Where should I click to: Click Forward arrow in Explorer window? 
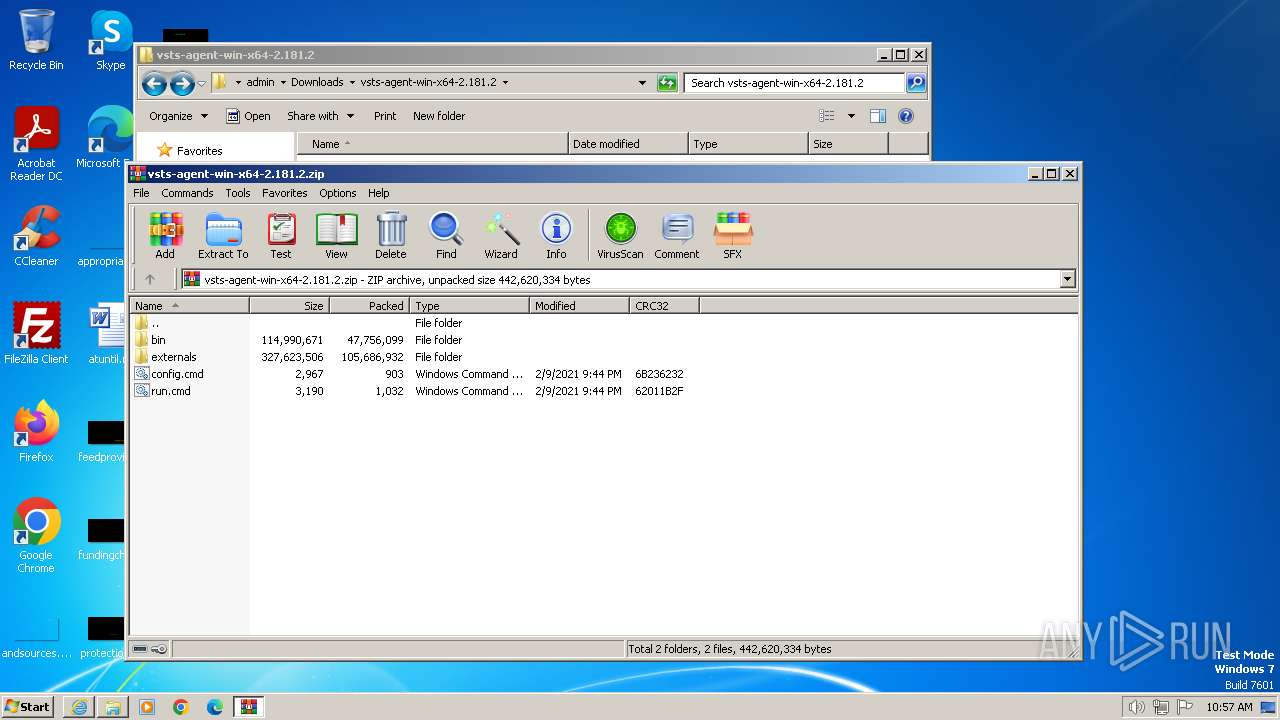(182, 83)
